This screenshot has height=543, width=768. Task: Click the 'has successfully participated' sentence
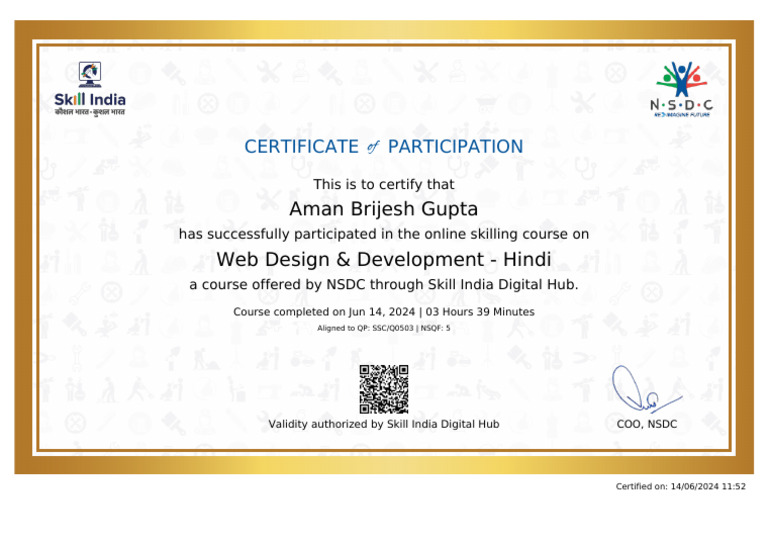(x=384, y=234)
